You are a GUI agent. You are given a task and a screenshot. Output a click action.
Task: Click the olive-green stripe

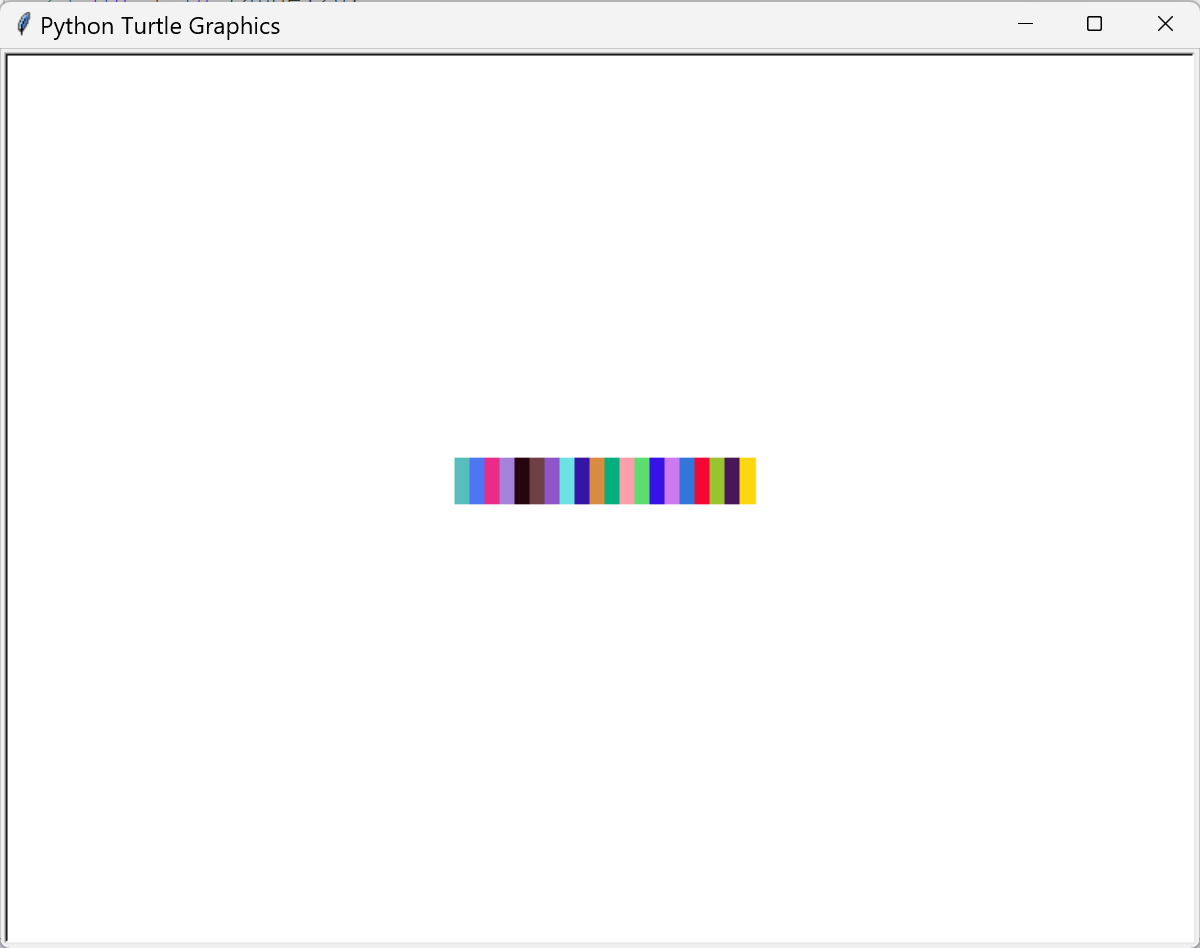pyautogui.click(x=717, y=481)
